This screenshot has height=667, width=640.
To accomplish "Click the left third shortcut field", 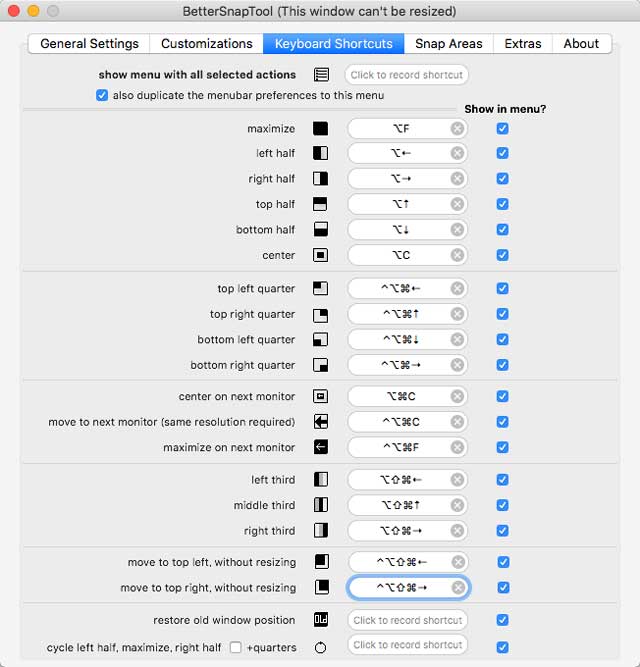I will 407,480.
